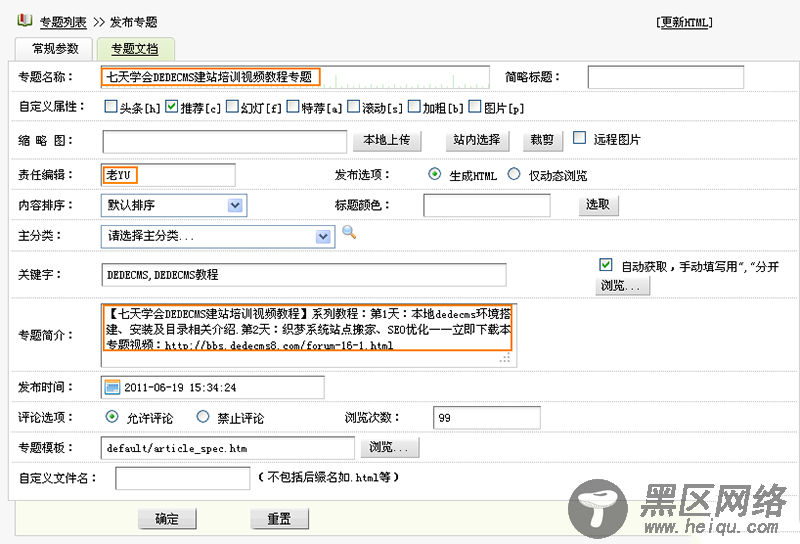
Task: Switch to the 常规参数 tab
Action: pos(54,49)
